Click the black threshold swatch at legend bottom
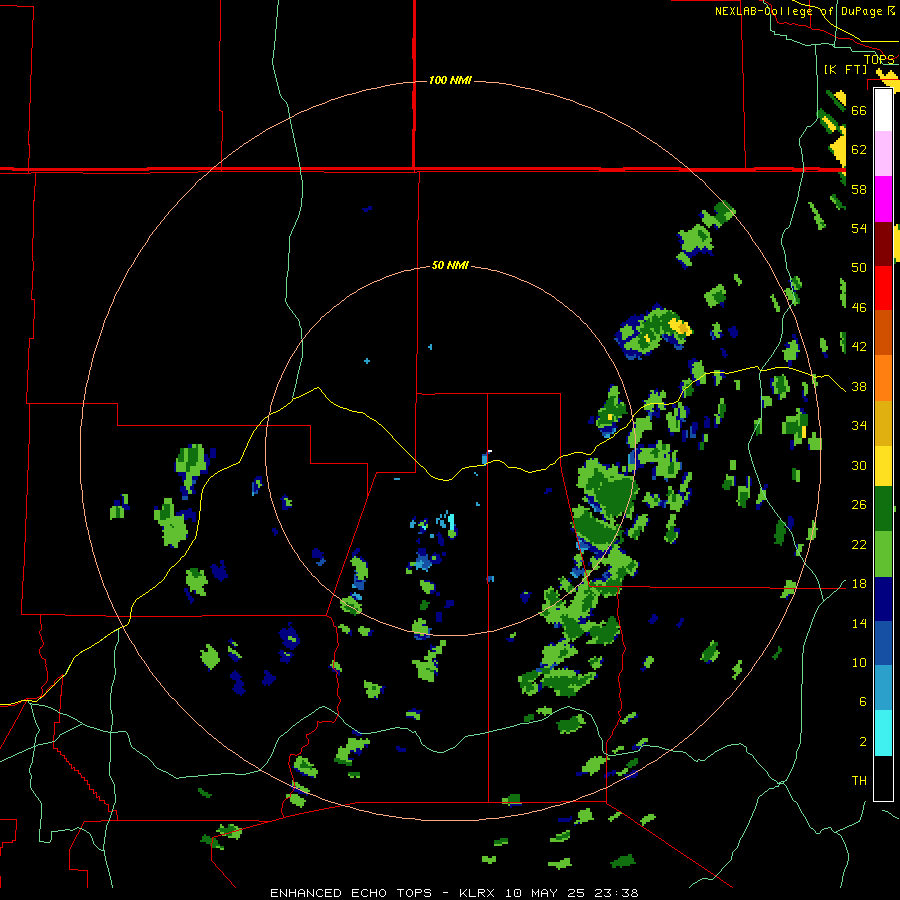The height and width of the screenshot is (900, 900). (883, 778)
